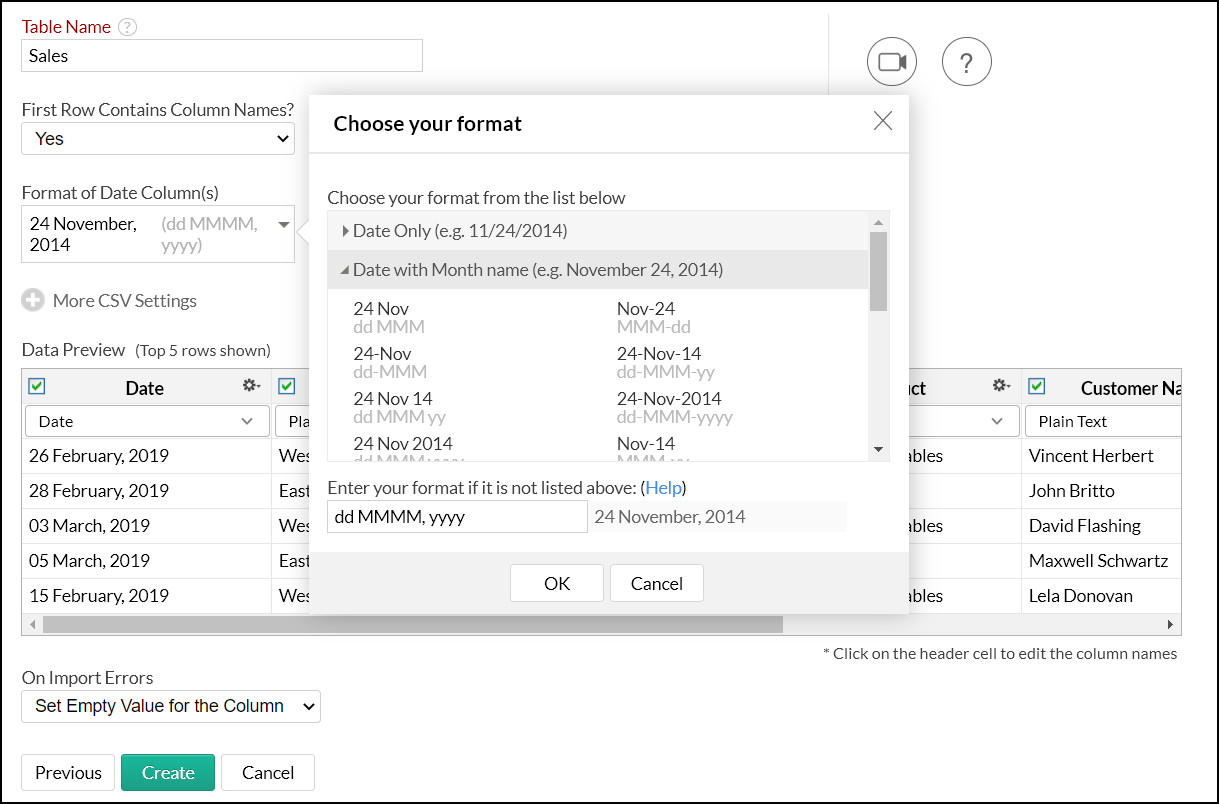The height and width of the screenshot is (804, 1219).
Task: Open the Help link
Action: coord(663,488)
